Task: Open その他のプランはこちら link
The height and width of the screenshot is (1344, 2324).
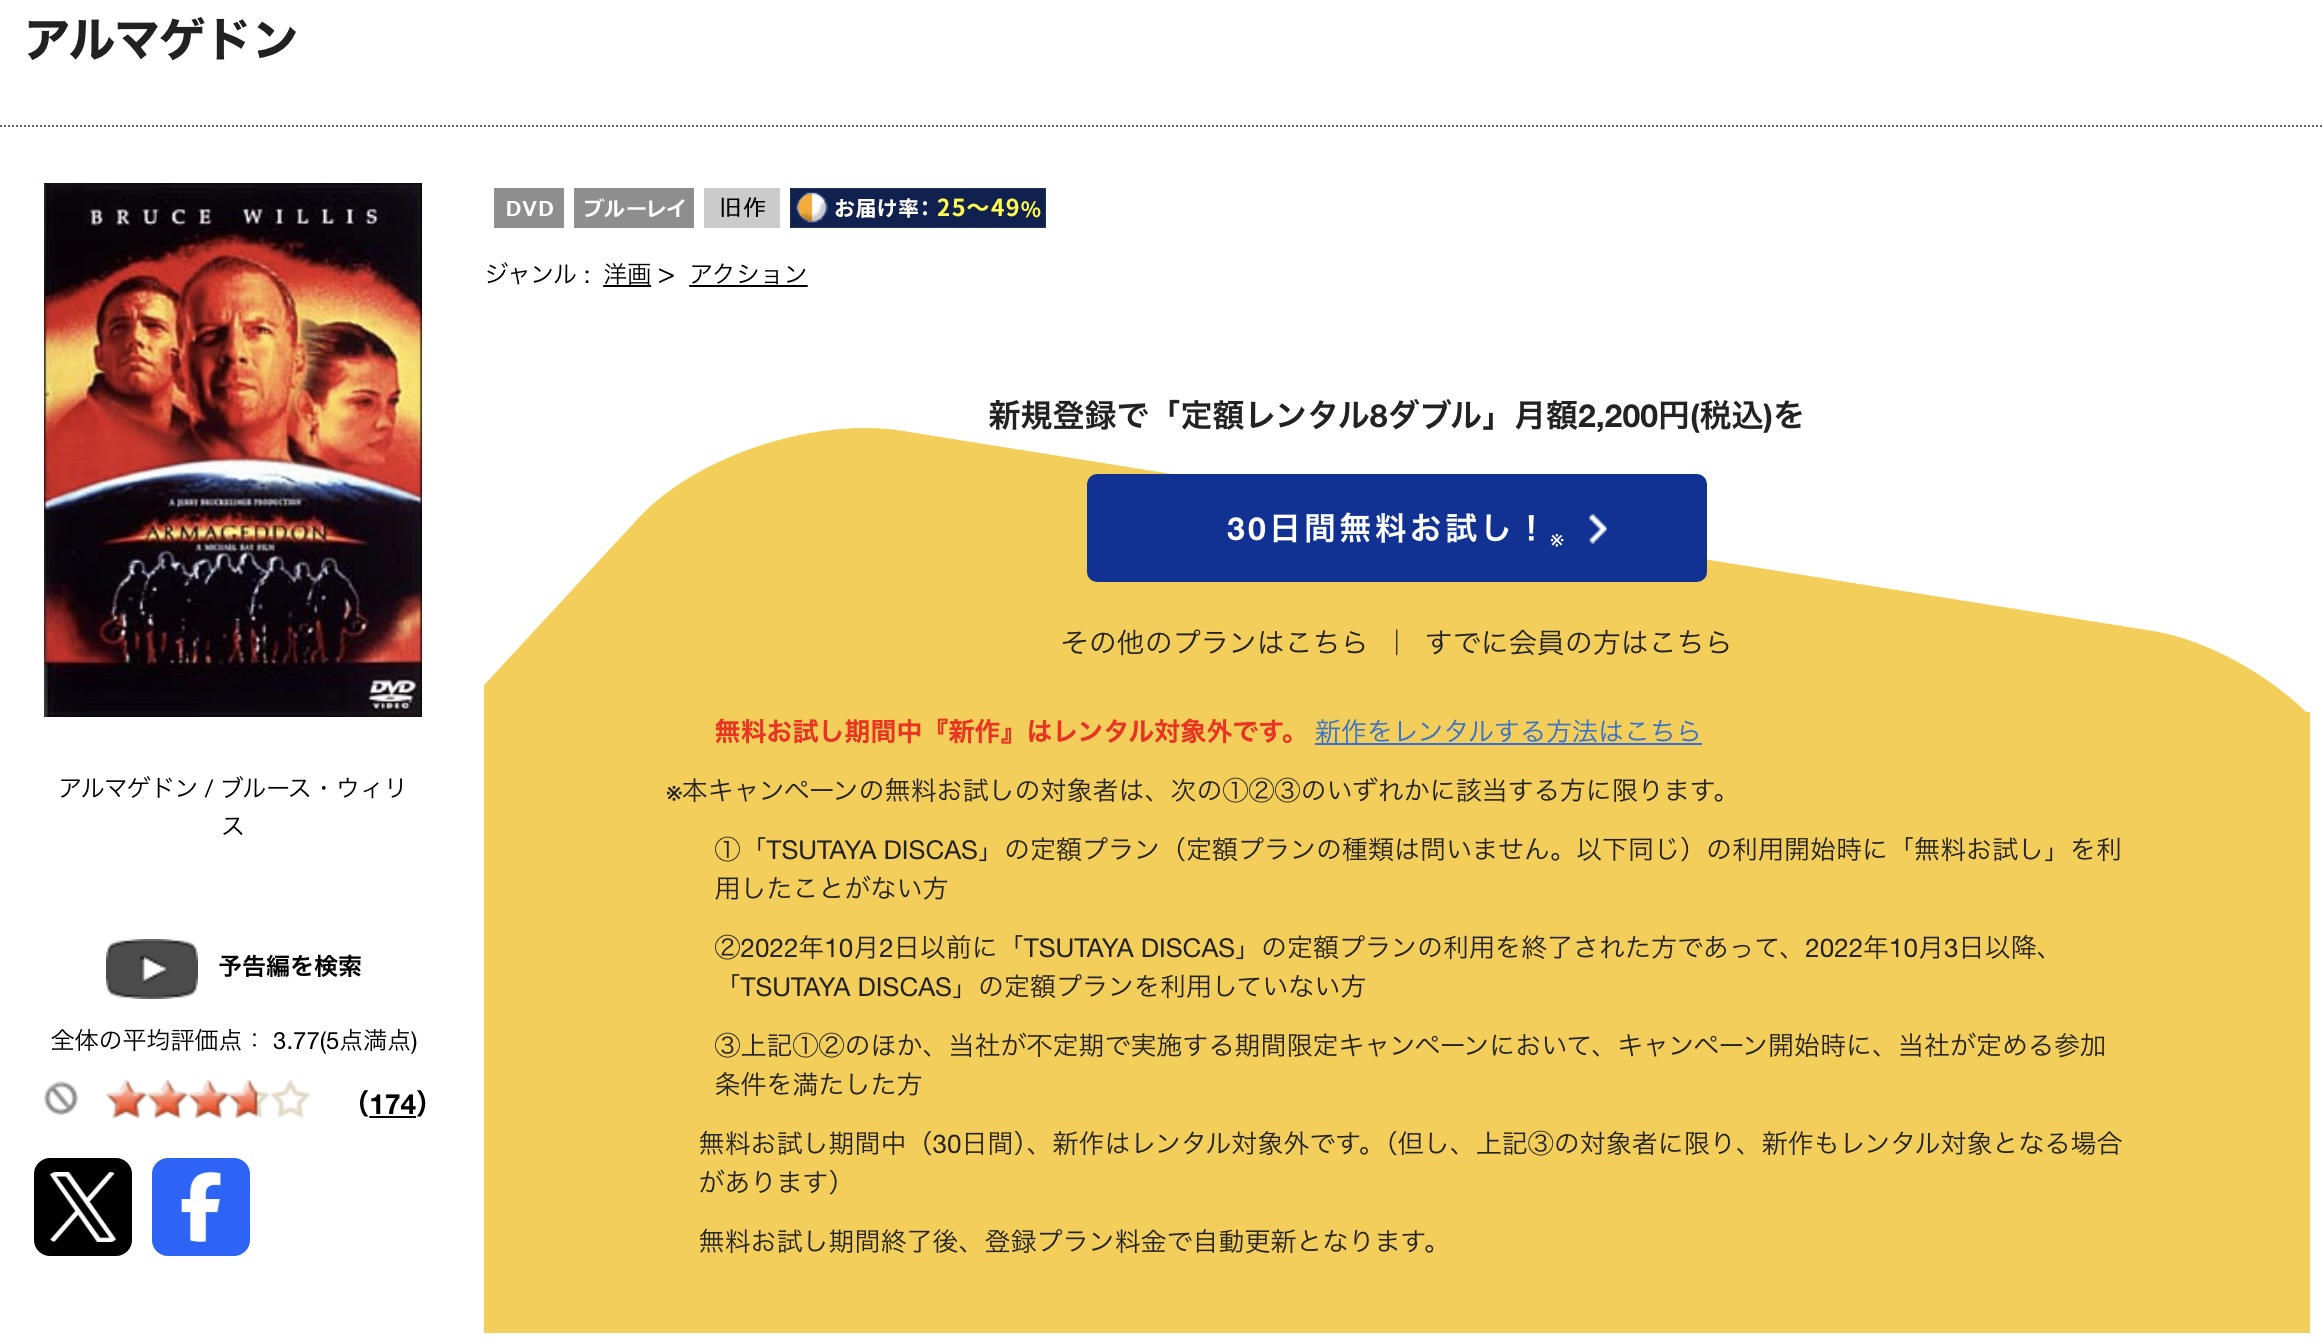Action: tap(1214, 642)
